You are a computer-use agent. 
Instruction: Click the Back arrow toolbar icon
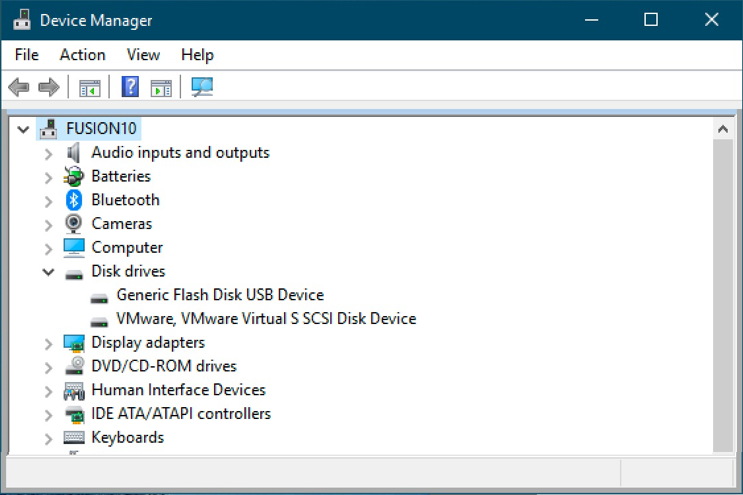pyautogui.click(x=19, y=87)
